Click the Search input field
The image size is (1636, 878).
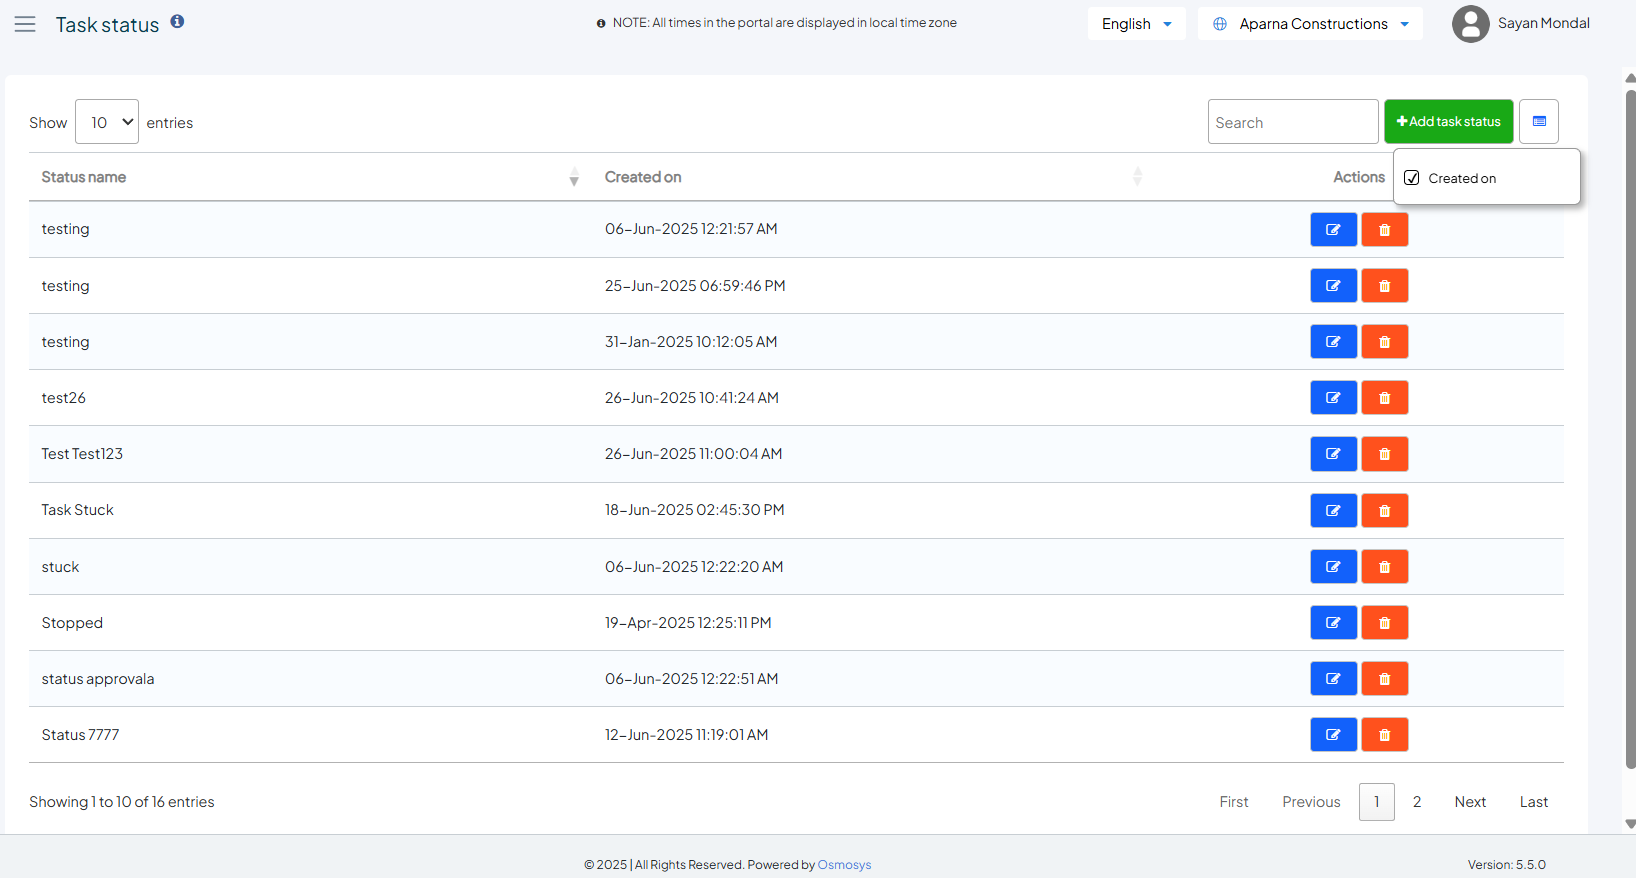1292,122
